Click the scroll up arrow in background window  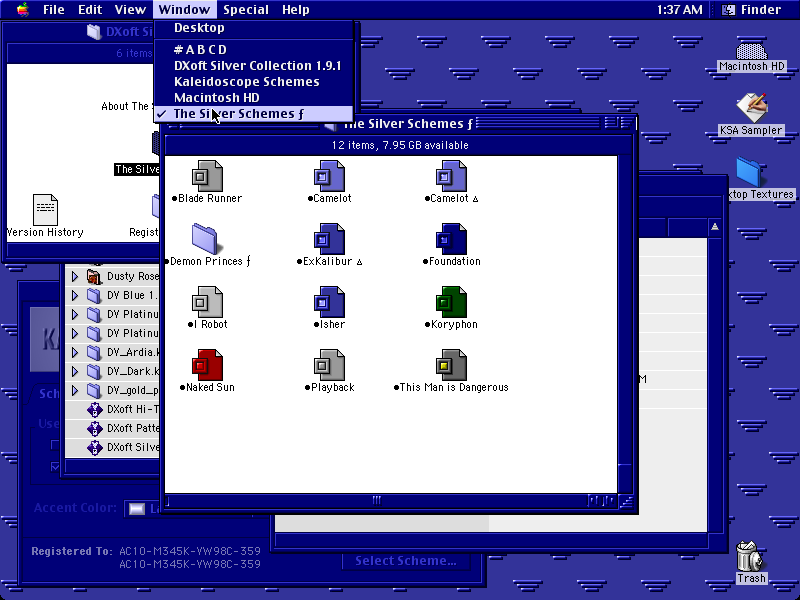715,227
